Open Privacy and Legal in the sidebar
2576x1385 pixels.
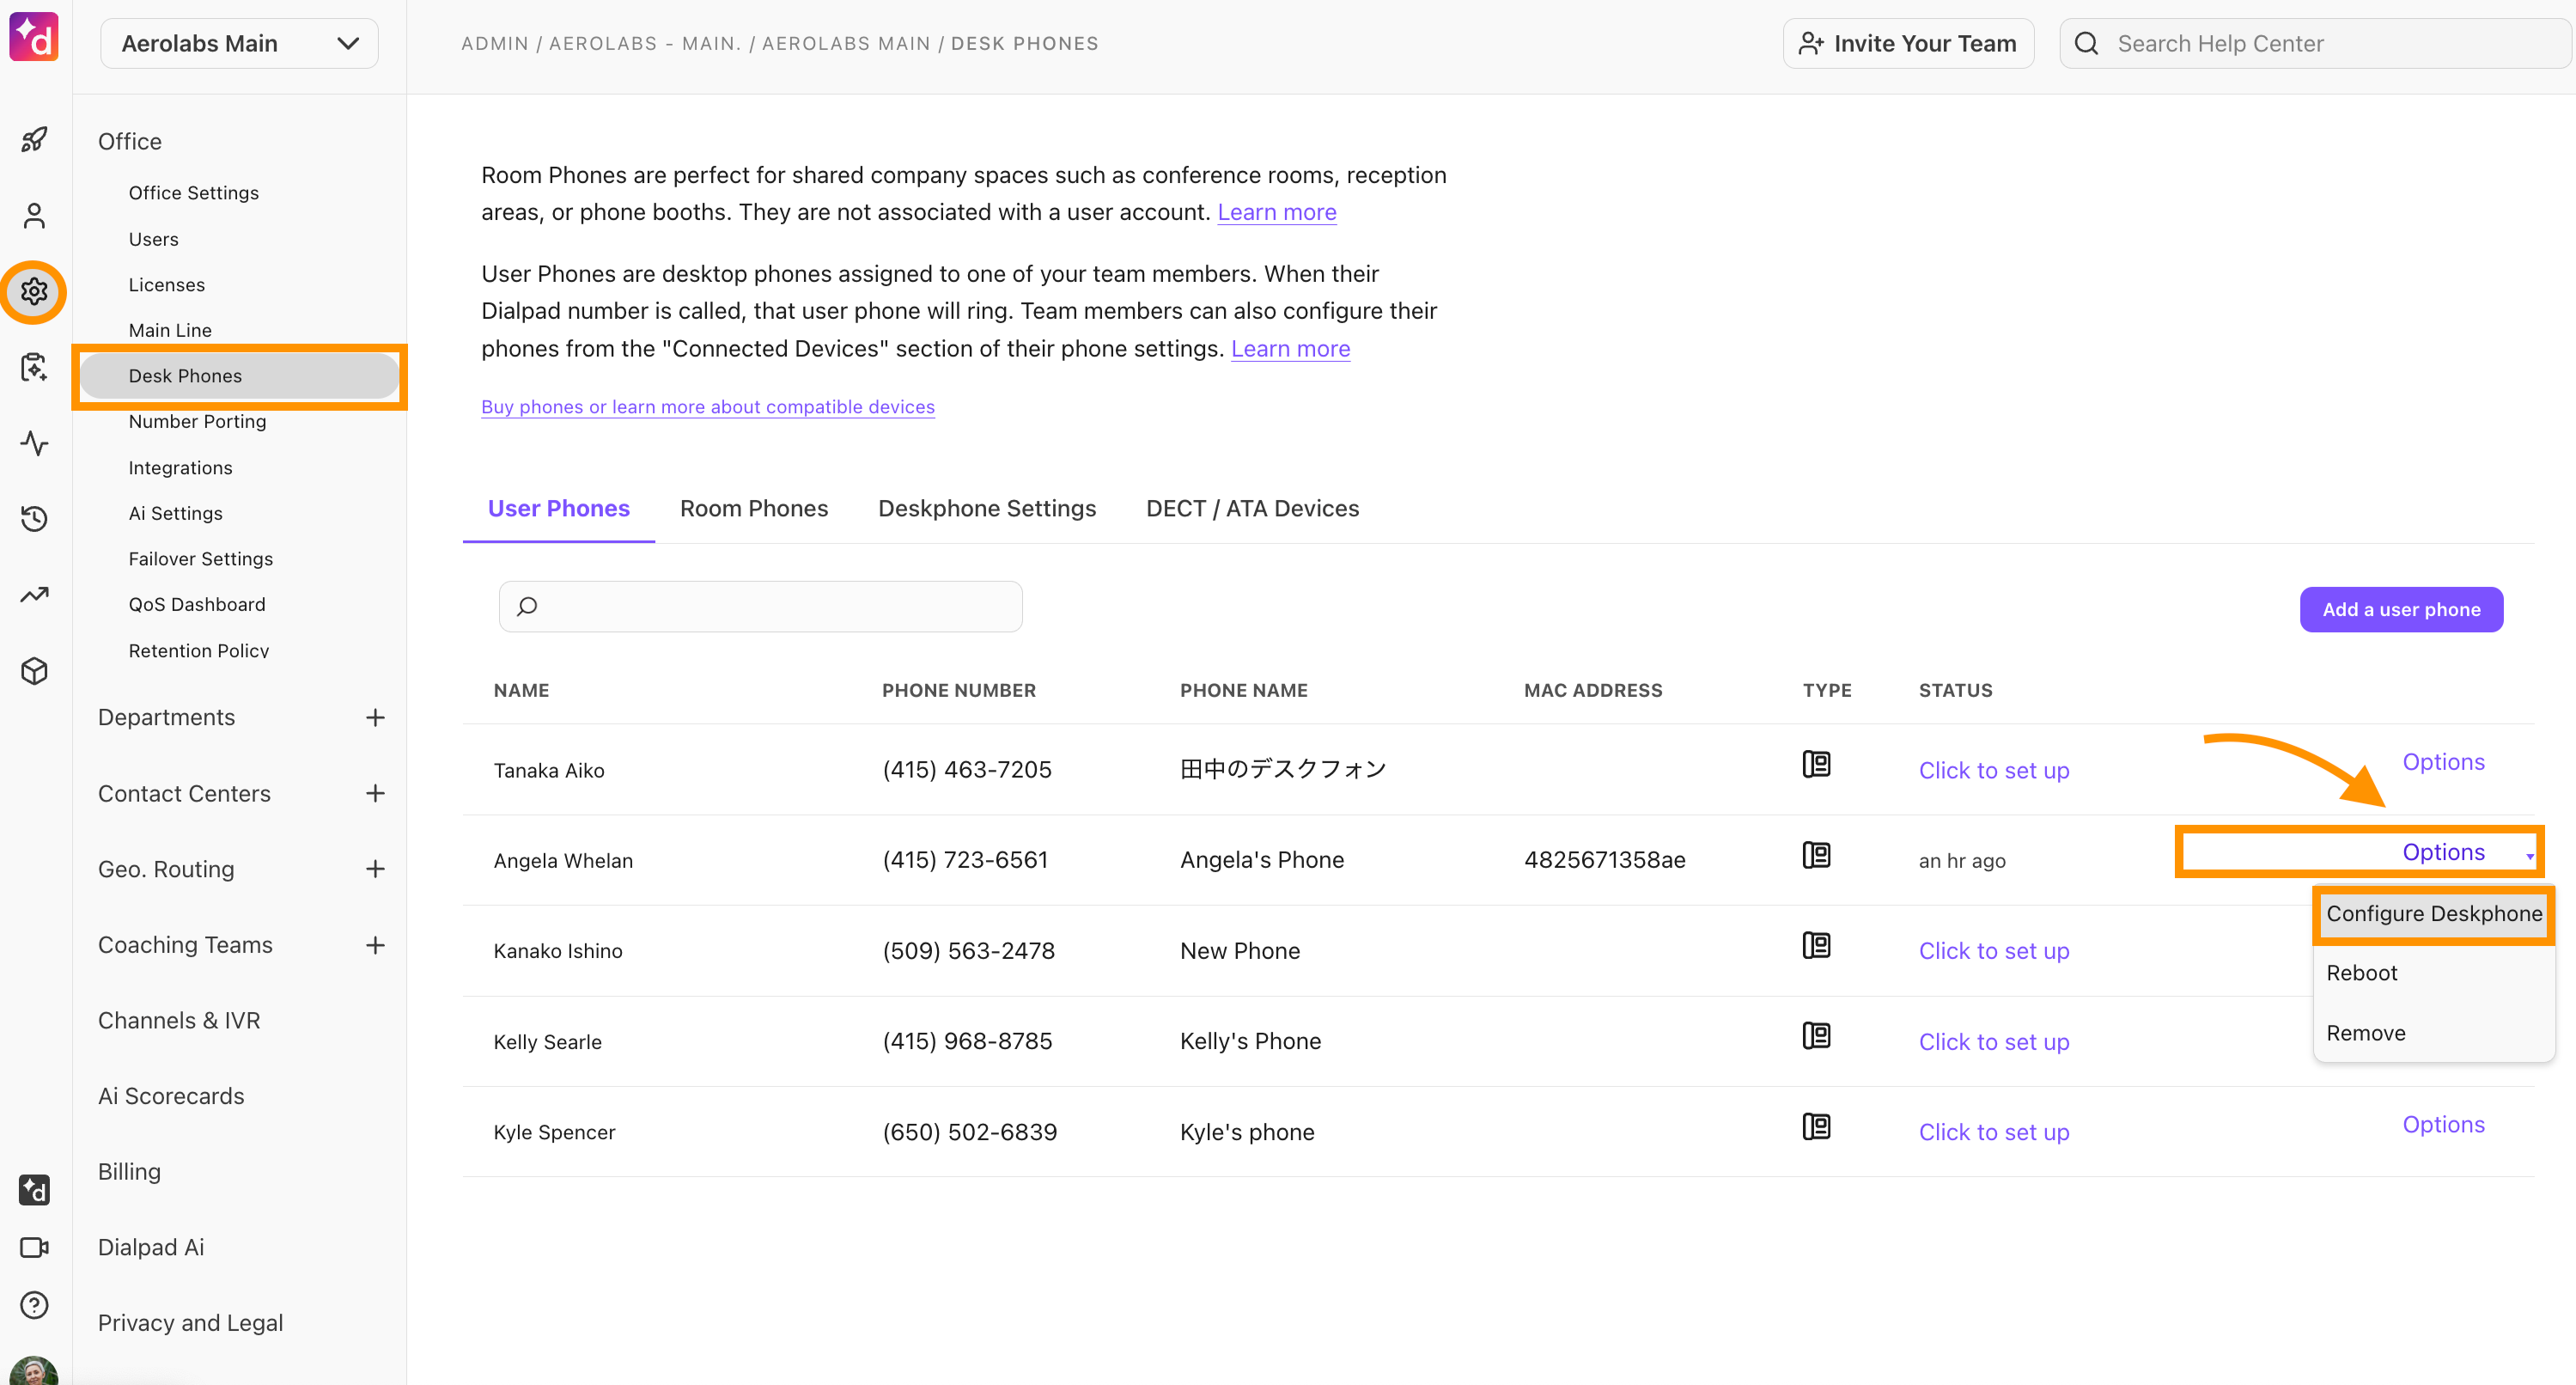190,1323
